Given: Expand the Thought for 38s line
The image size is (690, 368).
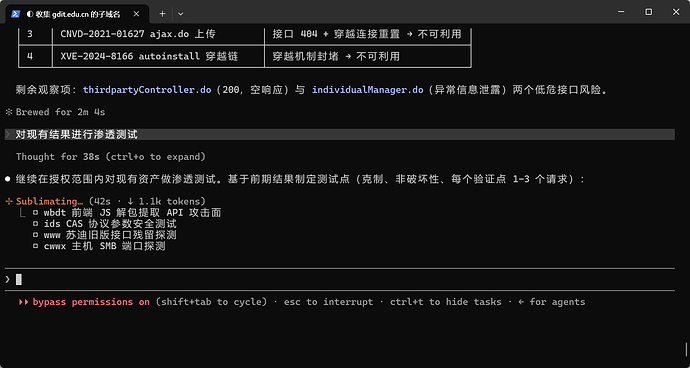Looking at the screenshot, I should tap(111, 157).
